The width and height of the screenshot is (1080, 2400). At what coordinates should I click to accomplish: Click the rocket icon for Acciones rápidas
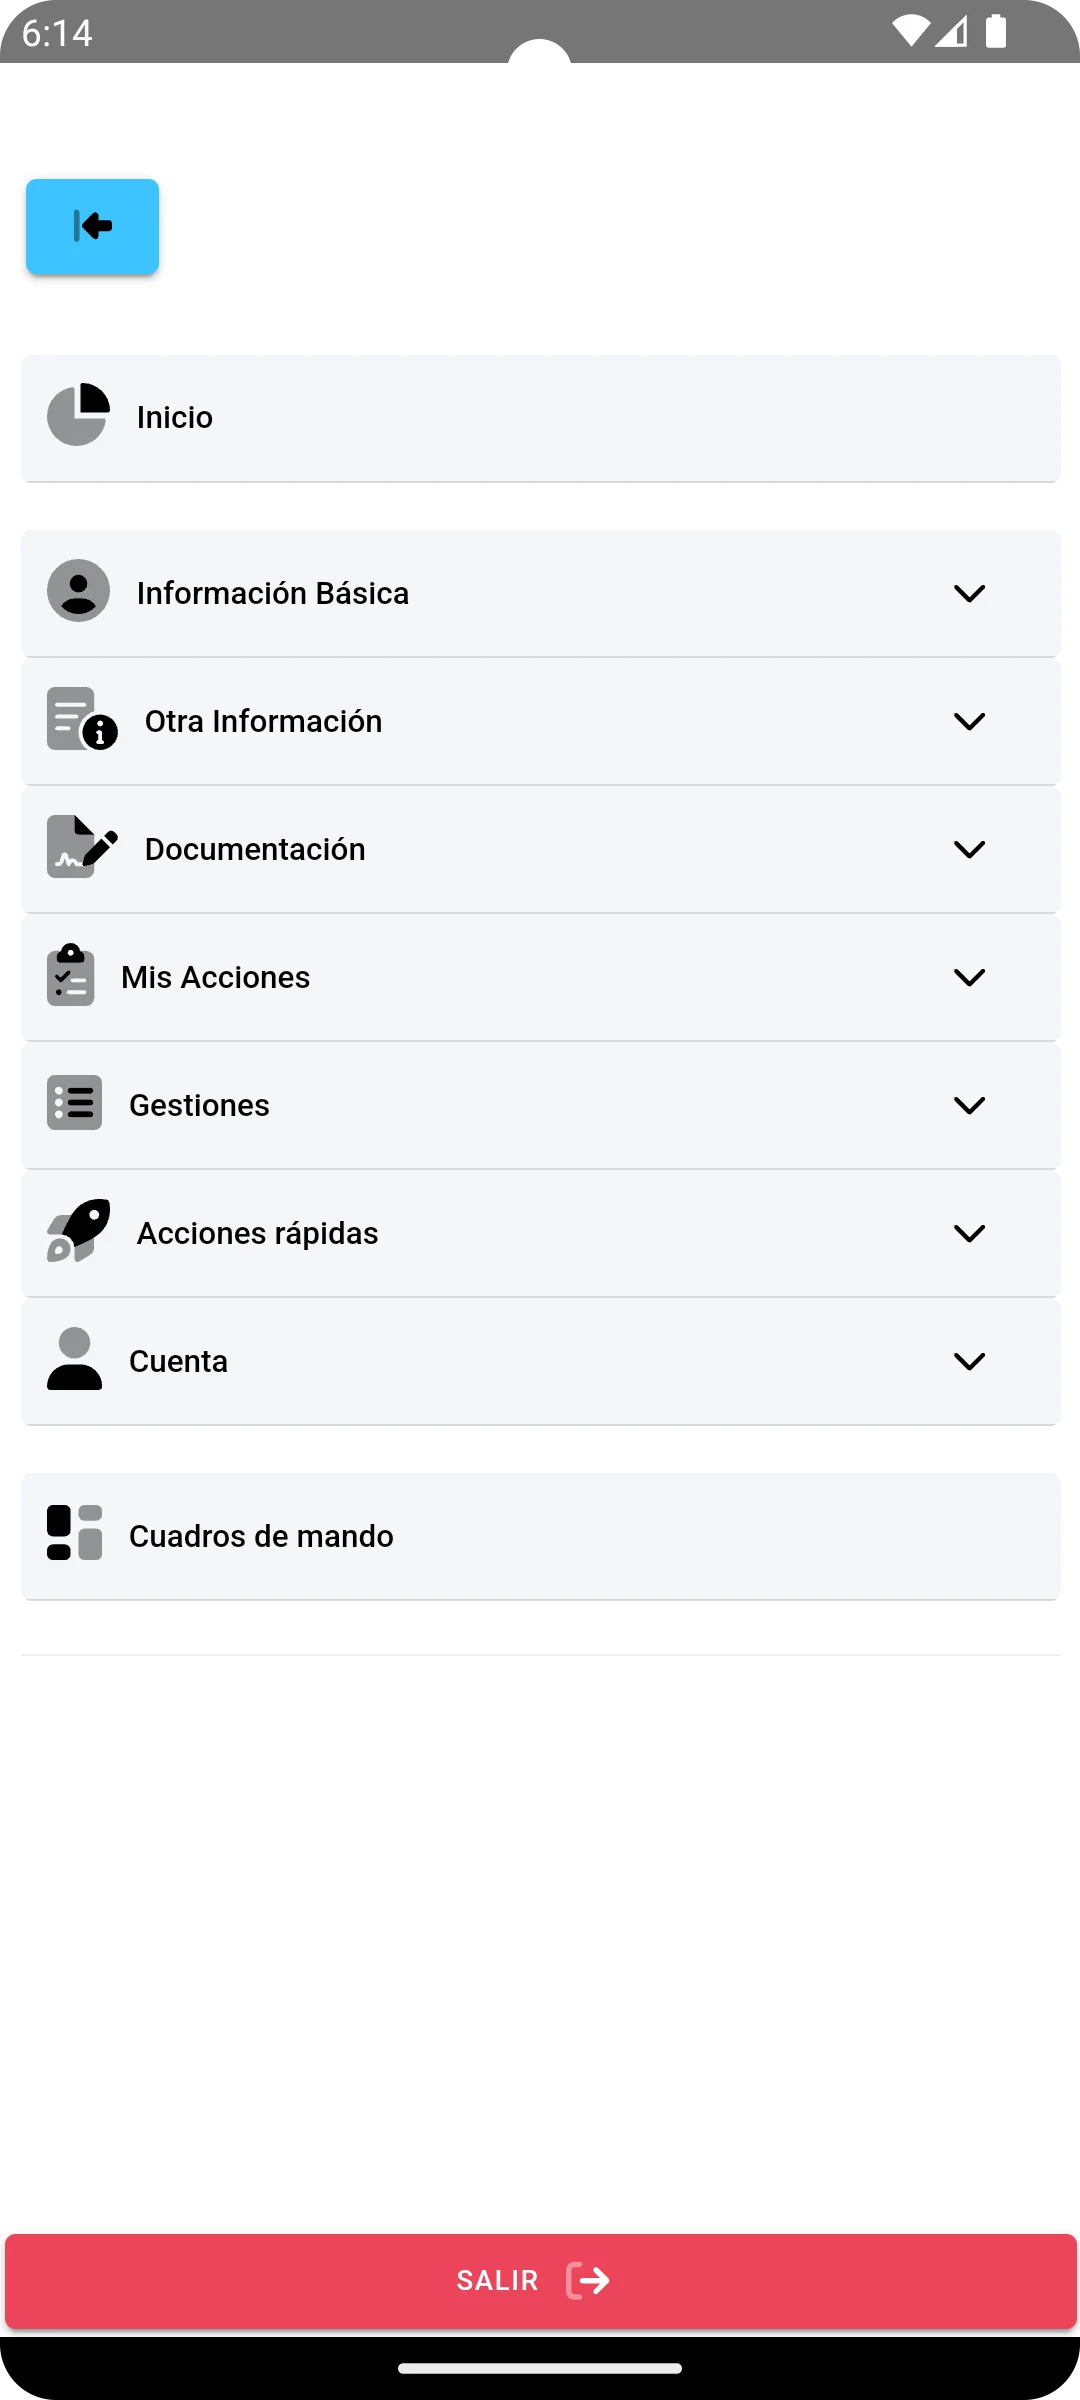78,1230
